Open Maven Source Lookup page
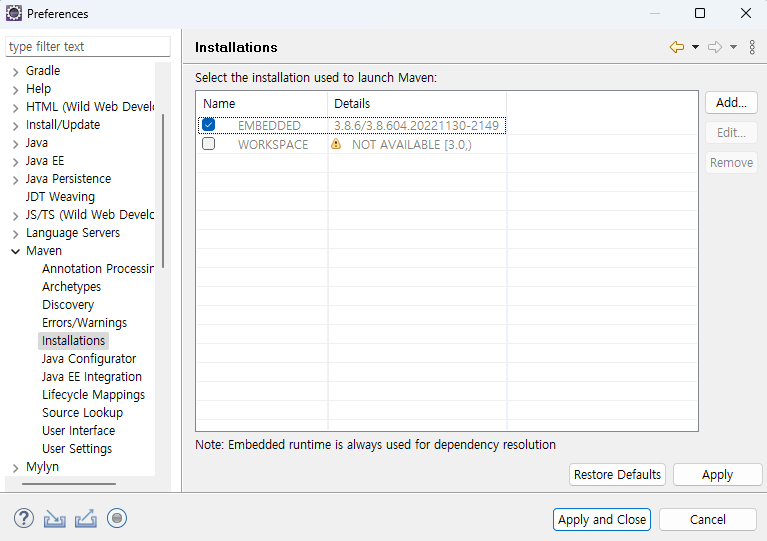This screenshot has width=767, height=541. [82, 413]
